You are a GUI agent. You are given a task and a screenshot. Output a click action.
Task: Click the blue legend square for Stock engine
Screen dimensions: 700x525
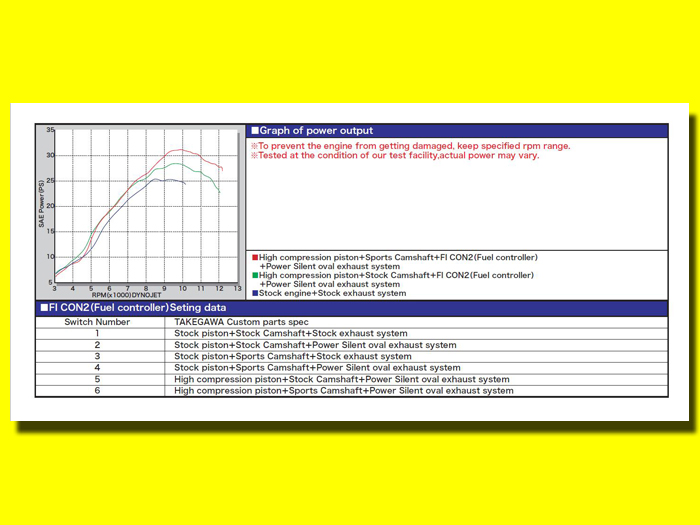point(255,293)
